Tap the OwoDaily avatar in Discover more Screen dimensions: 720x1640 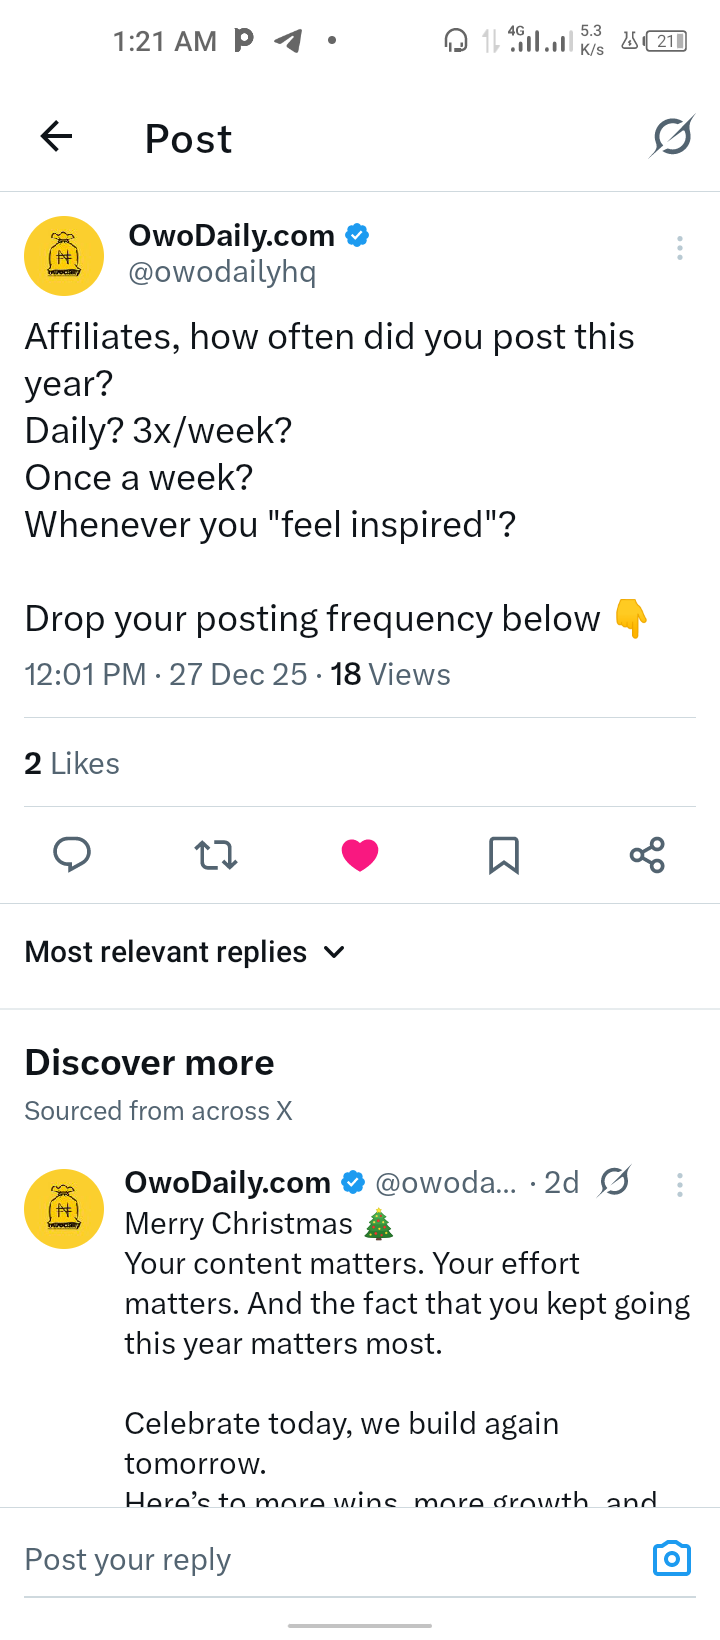click(x=64, y=1209)
